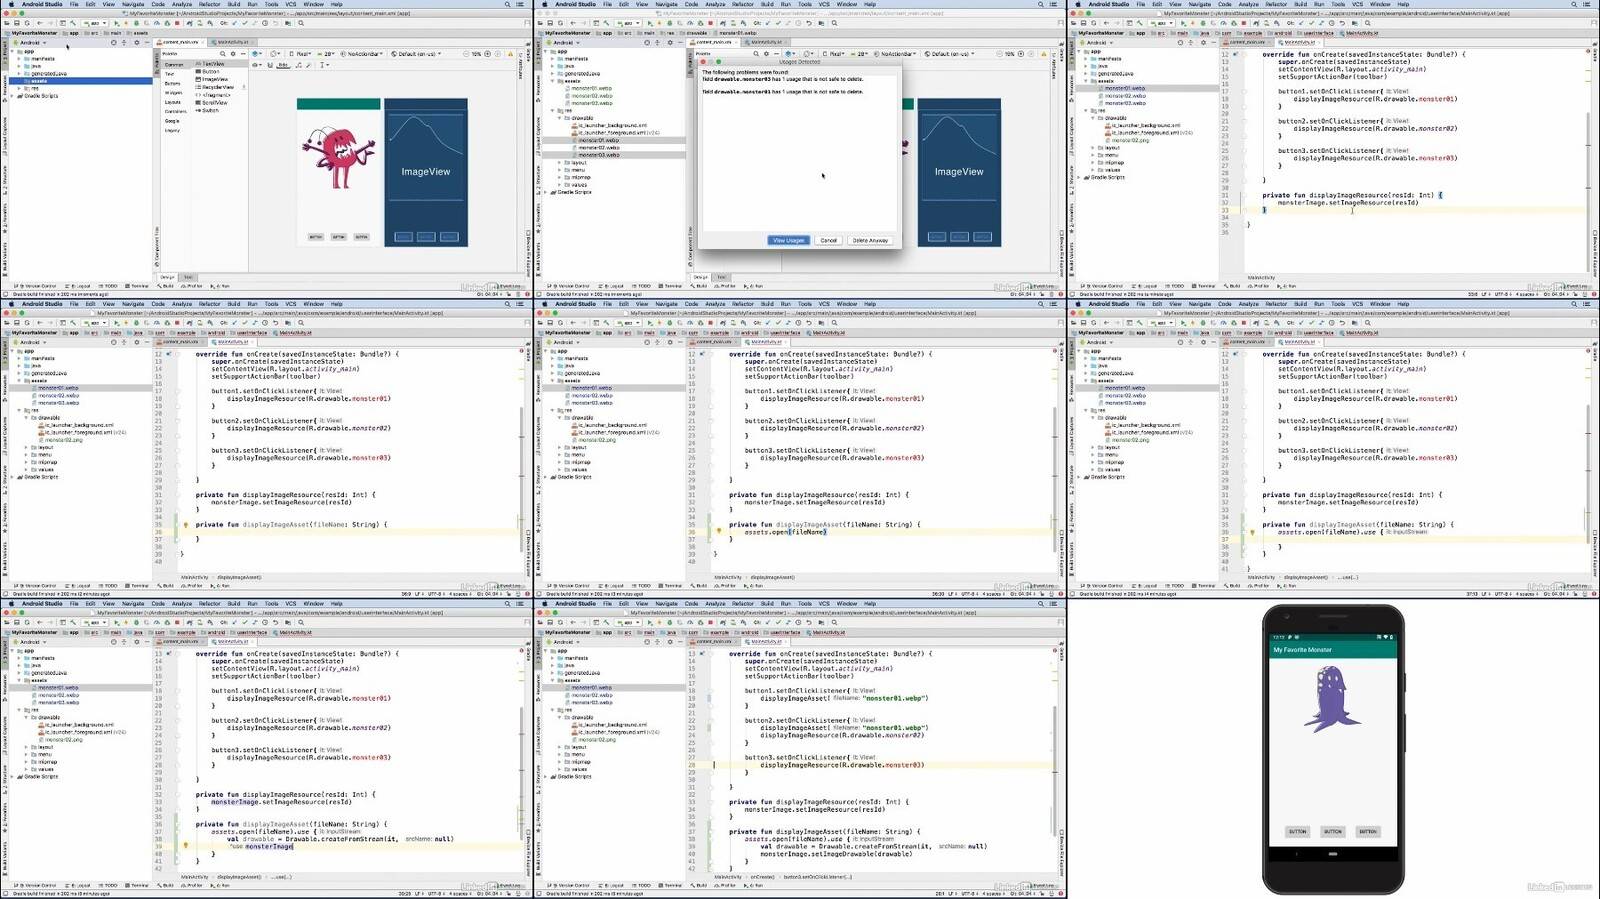Tap the My Favorite Monster app bar
This screenshot has width=1600, height=899.
tap(1331, 650)
